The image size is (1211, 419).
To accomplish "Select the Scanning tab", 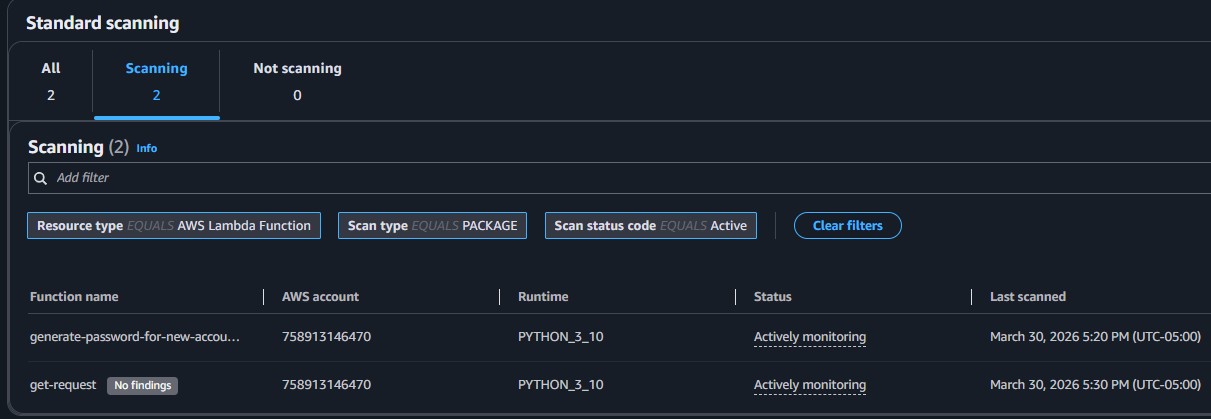I will 156,82.
